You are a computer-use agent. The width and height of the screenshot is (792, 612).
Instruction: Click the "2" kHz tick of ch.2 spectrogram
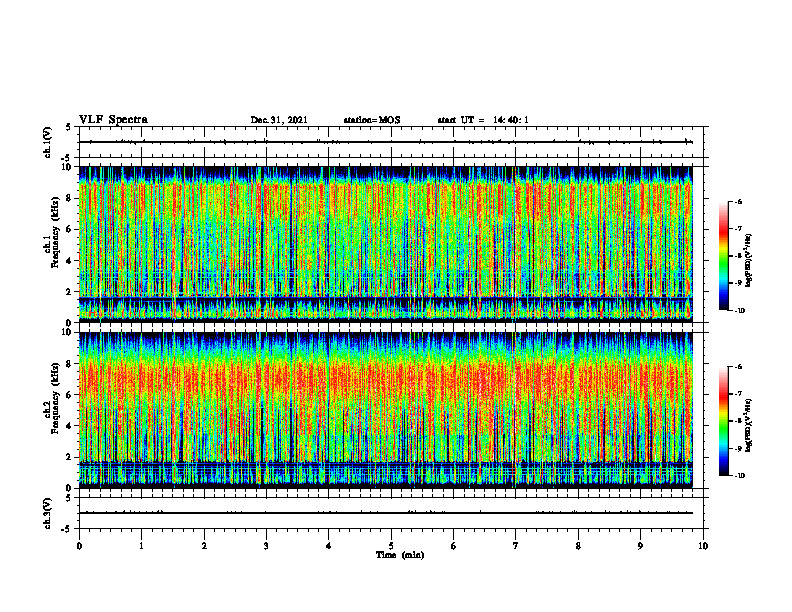69,457
